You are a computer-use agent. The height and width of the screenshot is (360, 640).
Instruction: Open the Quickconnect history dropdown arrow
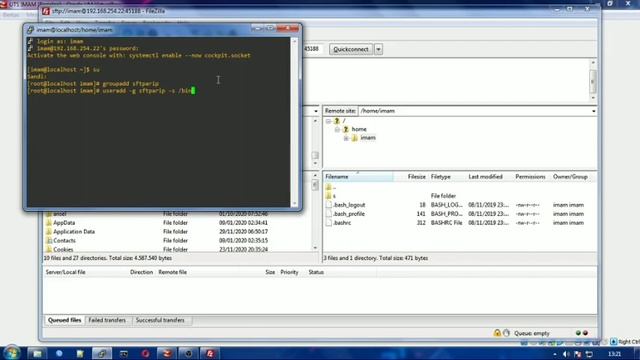coord(378,49)
